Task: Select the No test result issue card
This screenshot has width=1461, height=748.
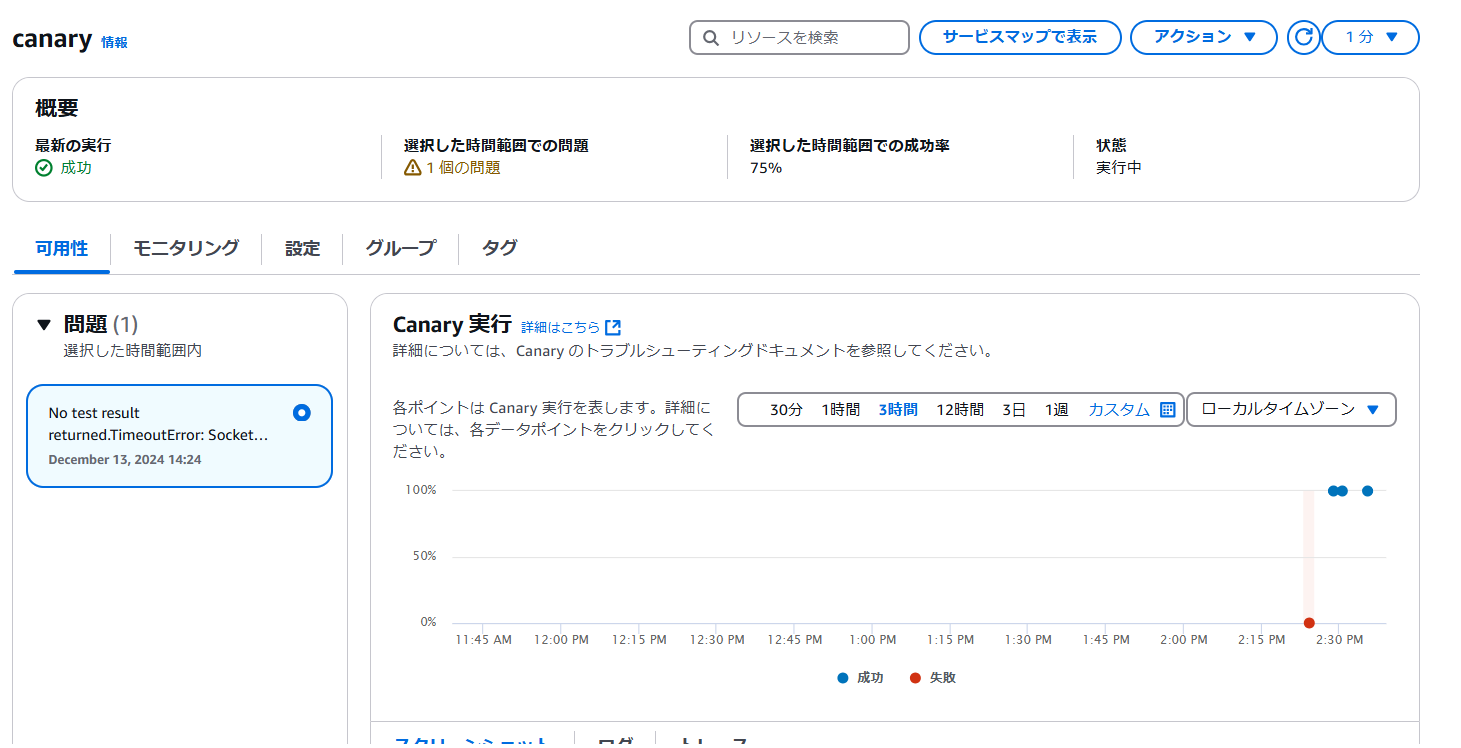Action: tap(179, 436)
